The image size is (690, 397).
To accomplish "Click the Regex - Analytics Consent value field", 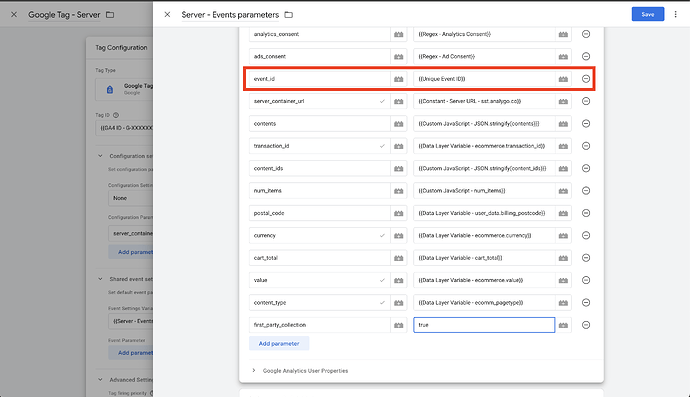I will 484,34.
